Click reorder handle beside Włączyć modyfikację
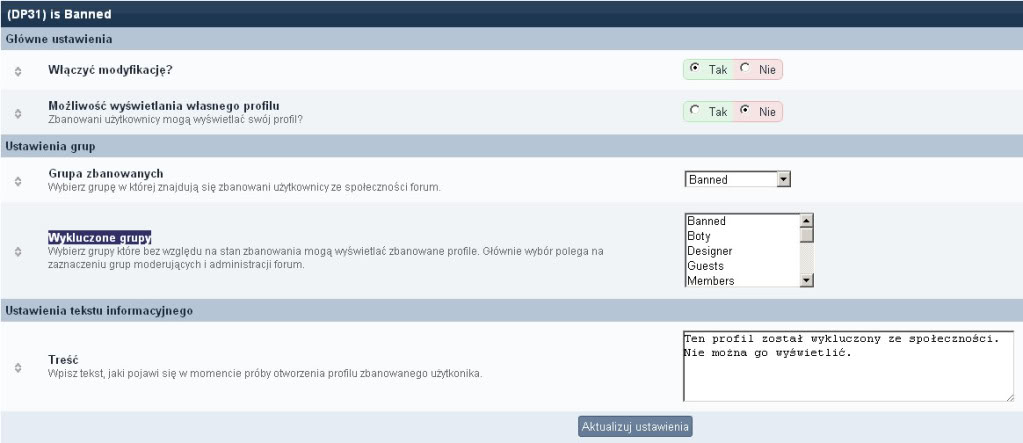Viewport: 1023px width, 443px height. 18,71
